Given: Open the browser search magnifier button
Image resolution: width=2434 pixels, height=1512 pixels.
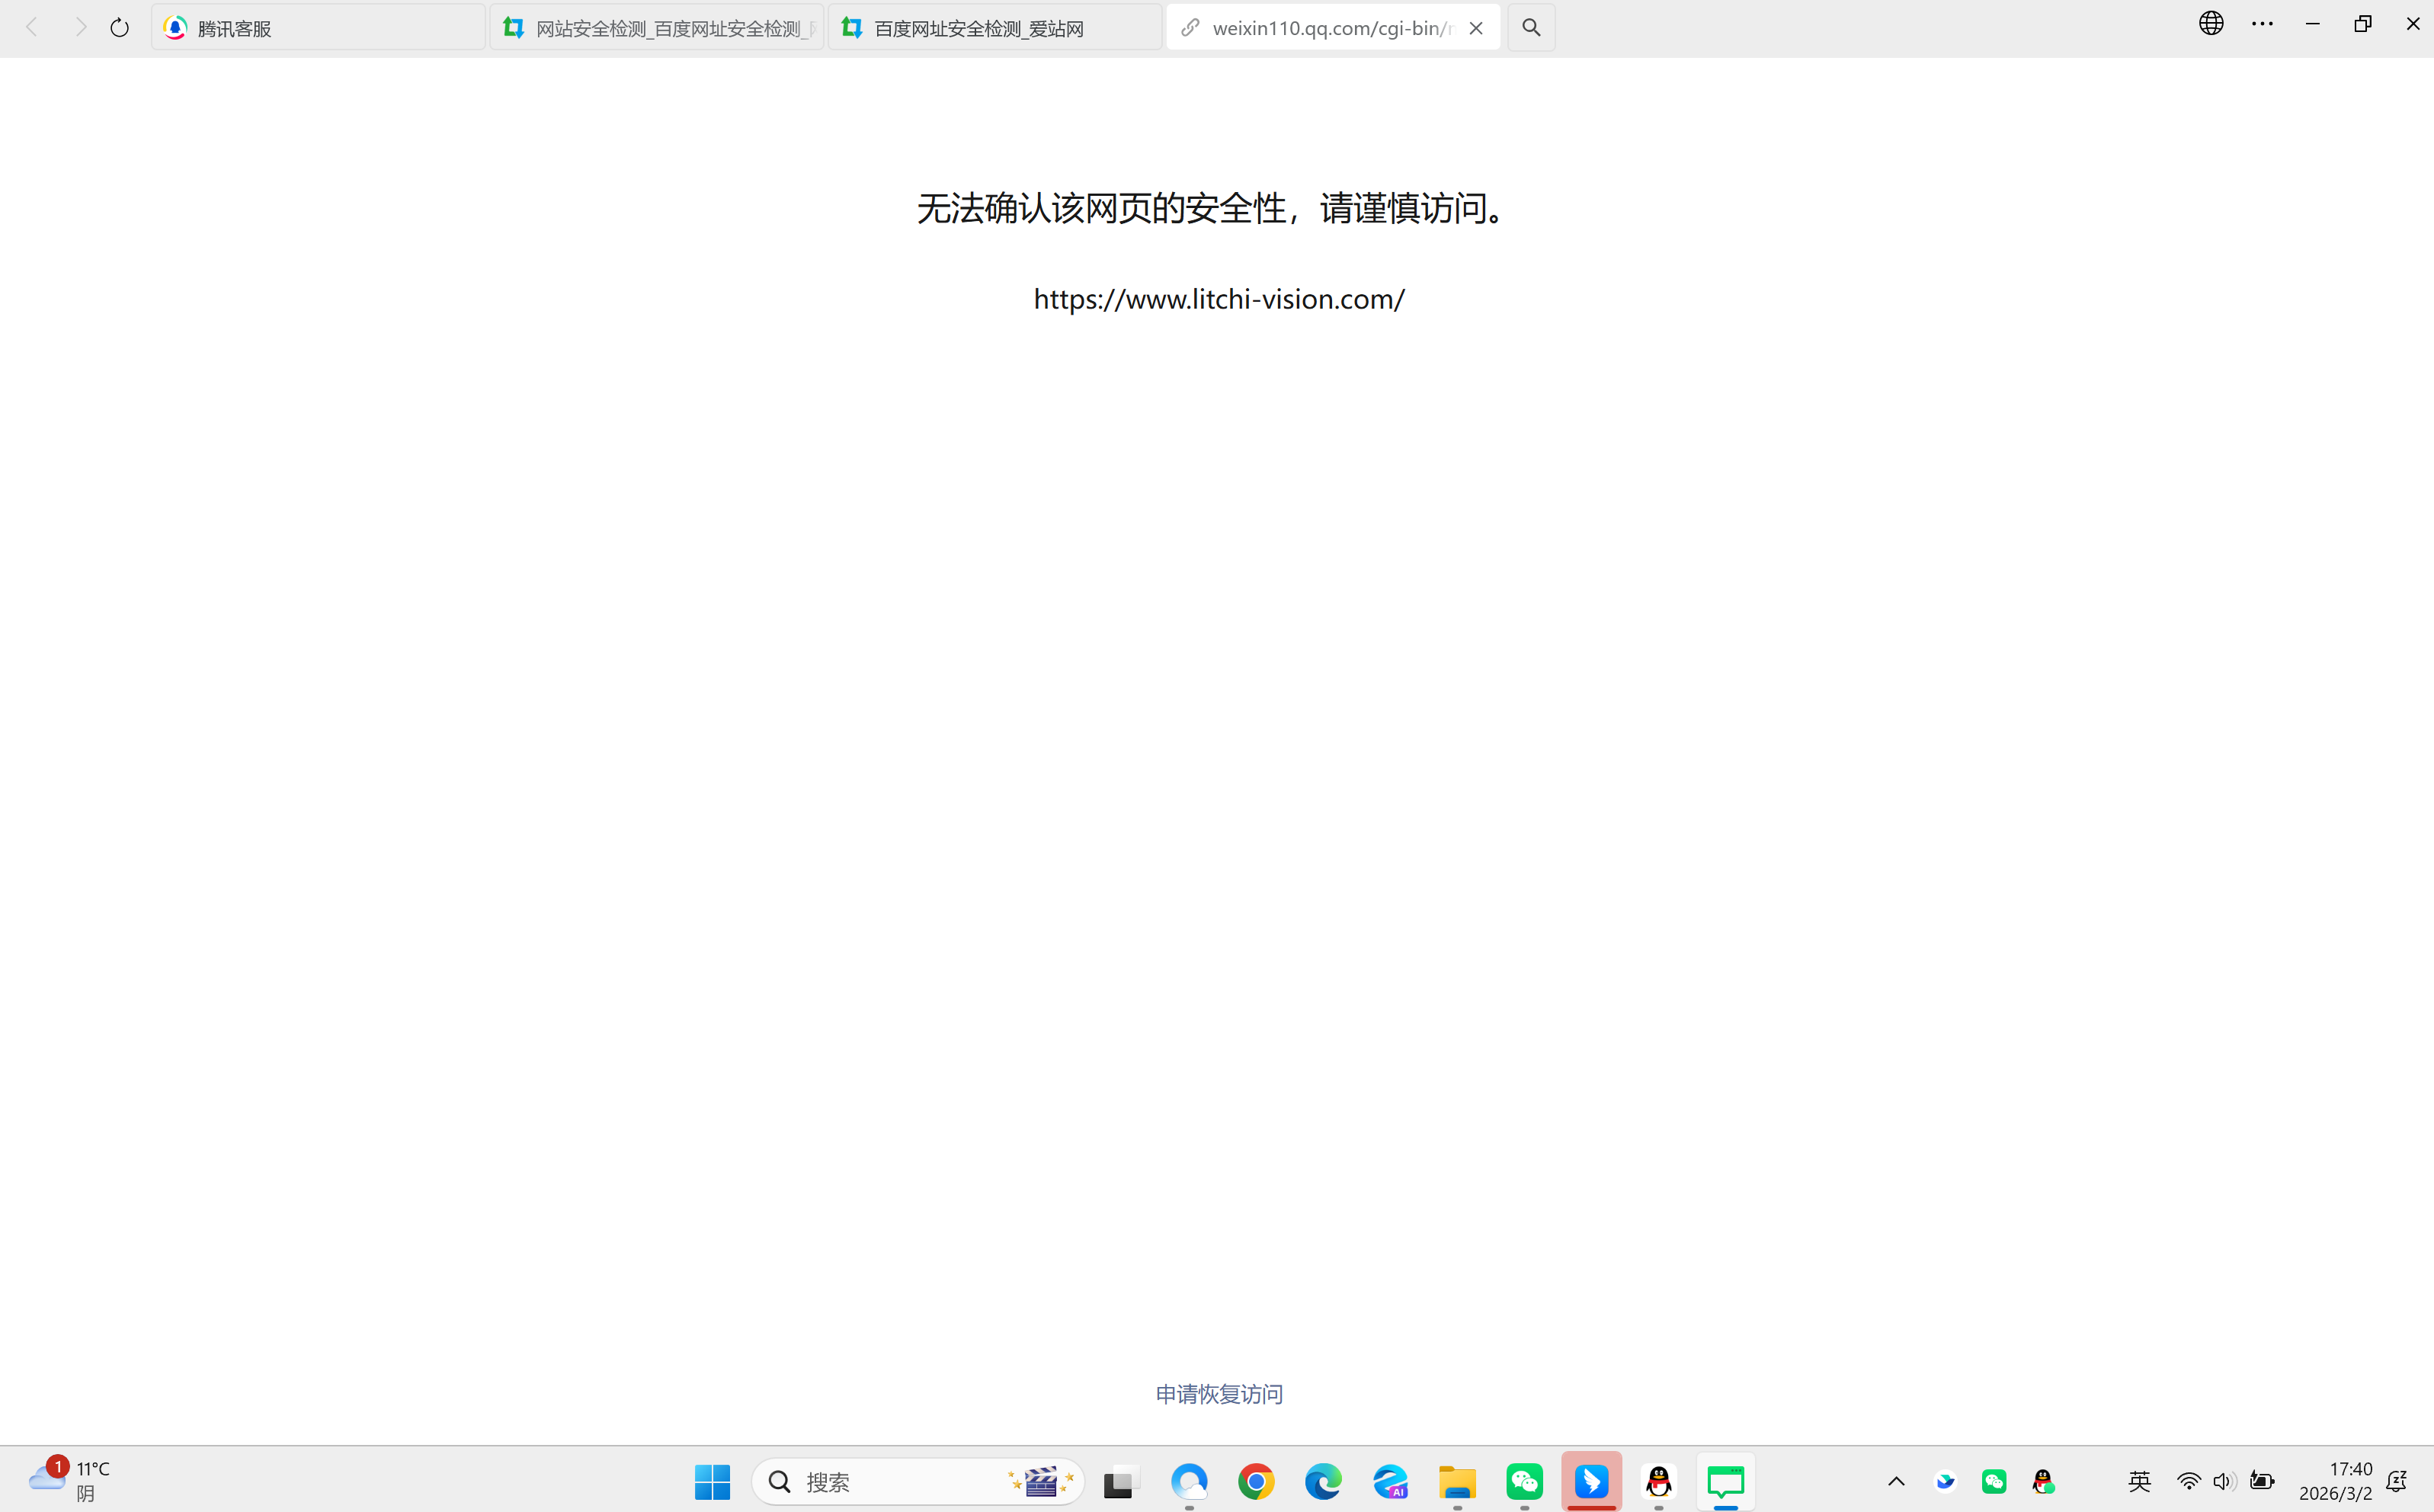Looking at the screenshot, I should tap(1531, 28).
